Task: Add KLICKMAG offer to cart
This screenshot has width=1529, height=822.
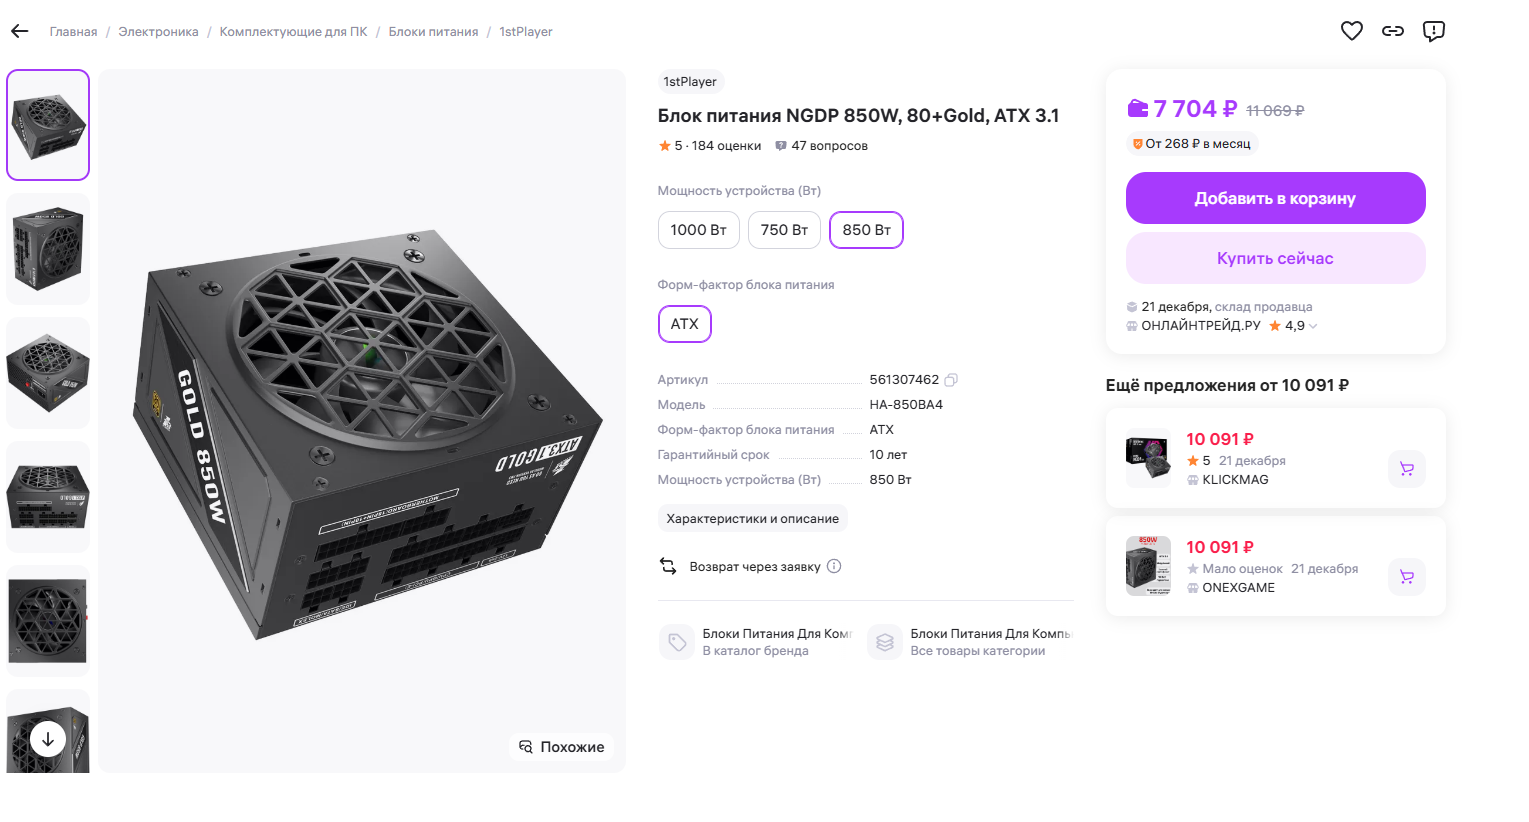Action: click(x=1407, y=469)
